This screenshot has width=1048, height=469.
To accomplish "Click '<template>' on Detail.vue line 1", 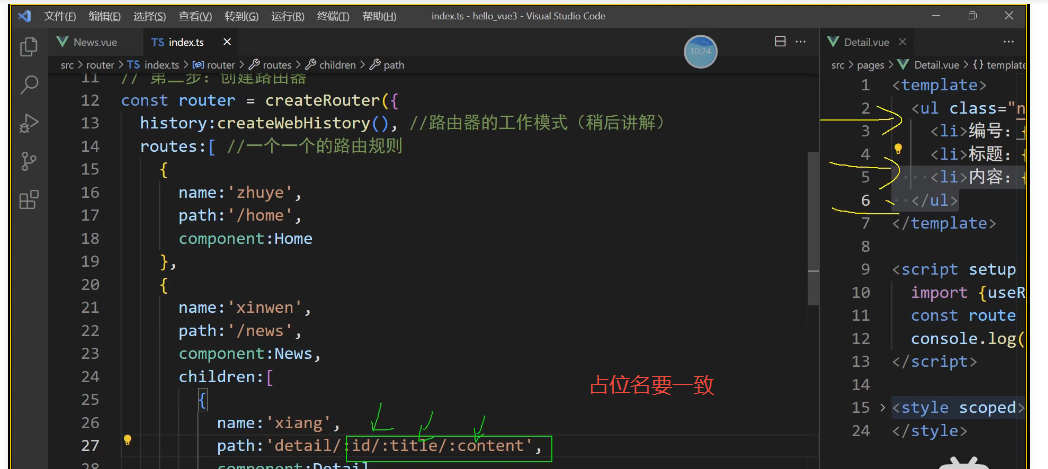I will coord(939,85).
